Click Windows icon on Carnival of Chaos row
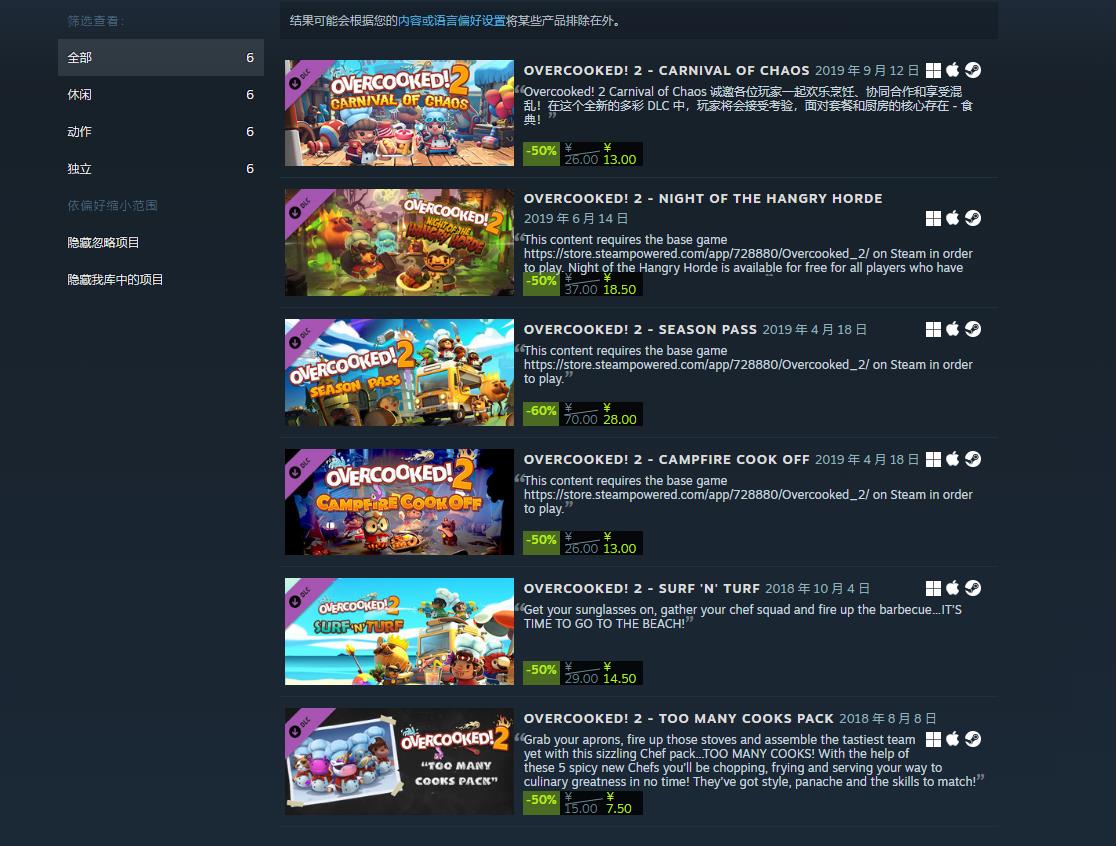 click(x=933, y=70)
